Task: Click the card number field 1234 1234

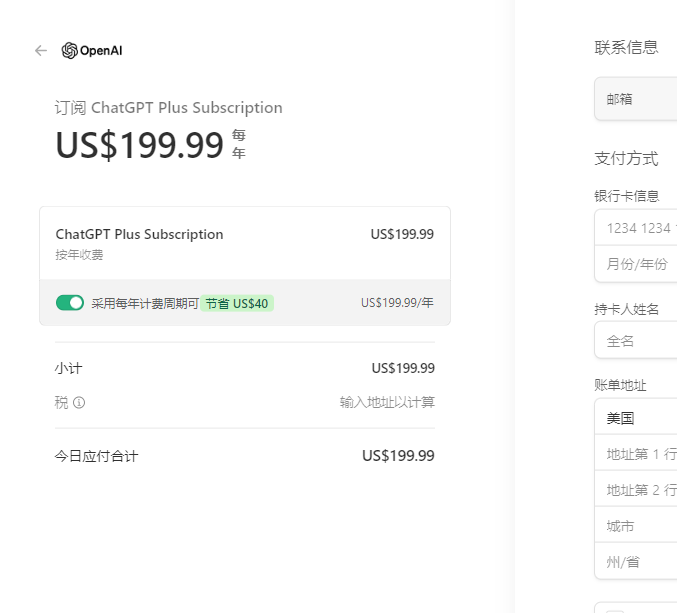Action: point(636,228)
